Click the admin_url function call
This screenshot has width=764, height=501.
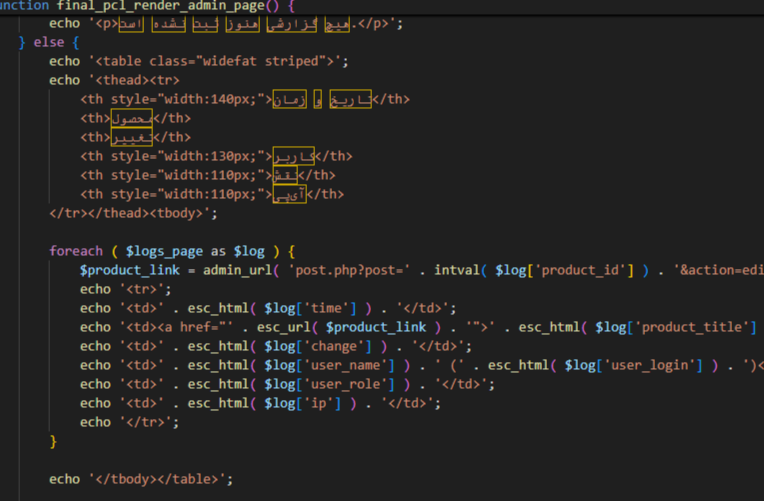tap(237, 270)
